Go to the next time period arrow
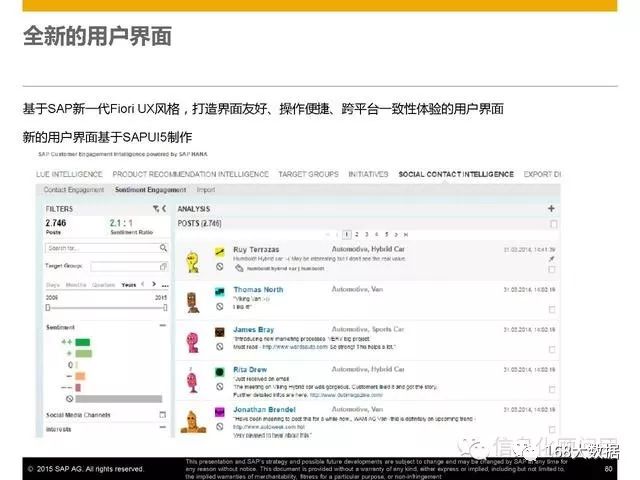640x480 pixels. click(x=154, y=284)
